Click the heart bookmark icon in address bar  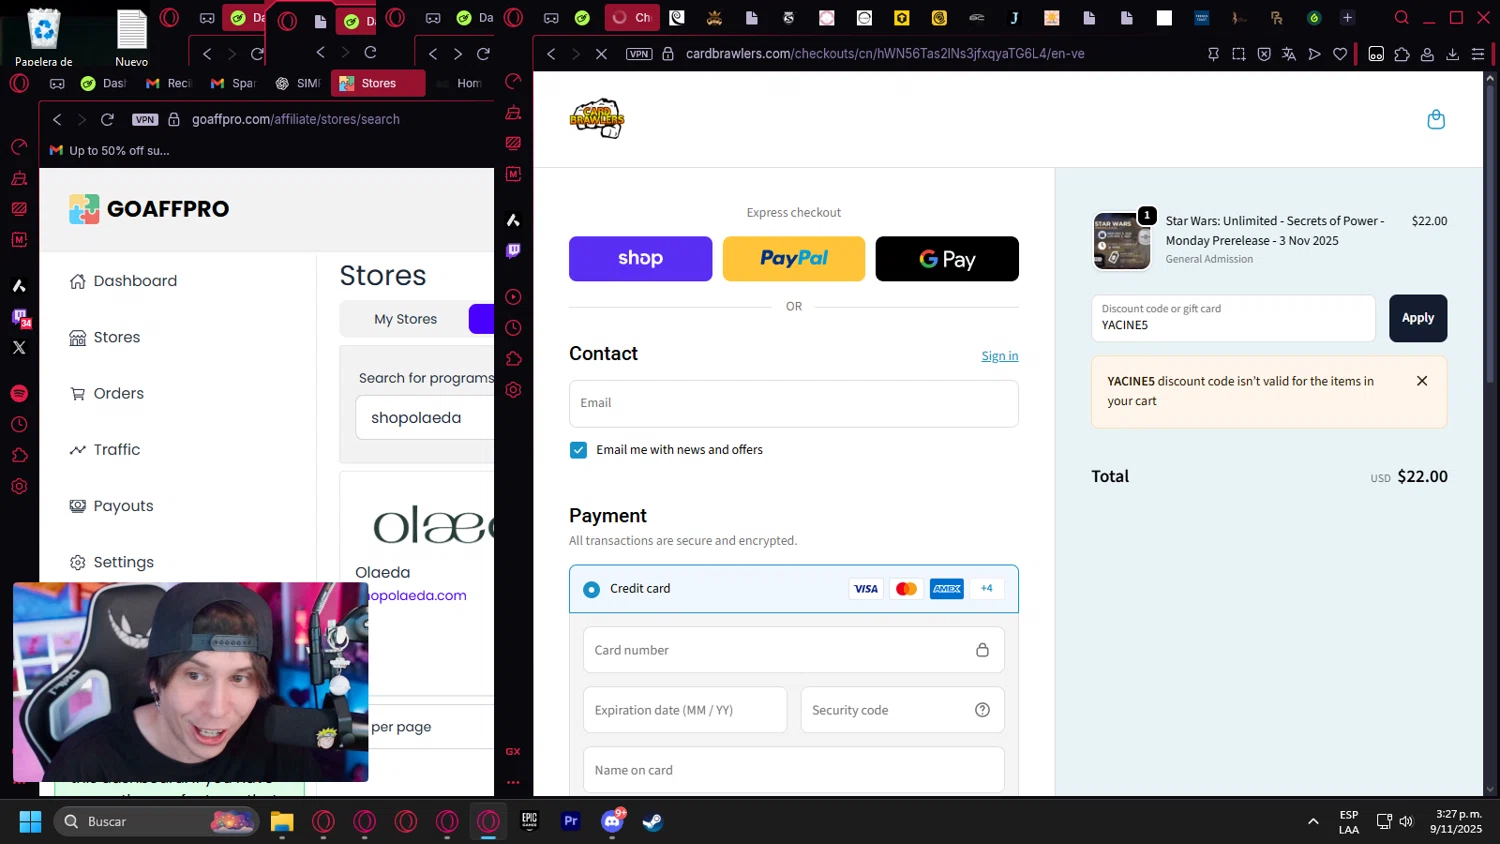[1340, 54]
